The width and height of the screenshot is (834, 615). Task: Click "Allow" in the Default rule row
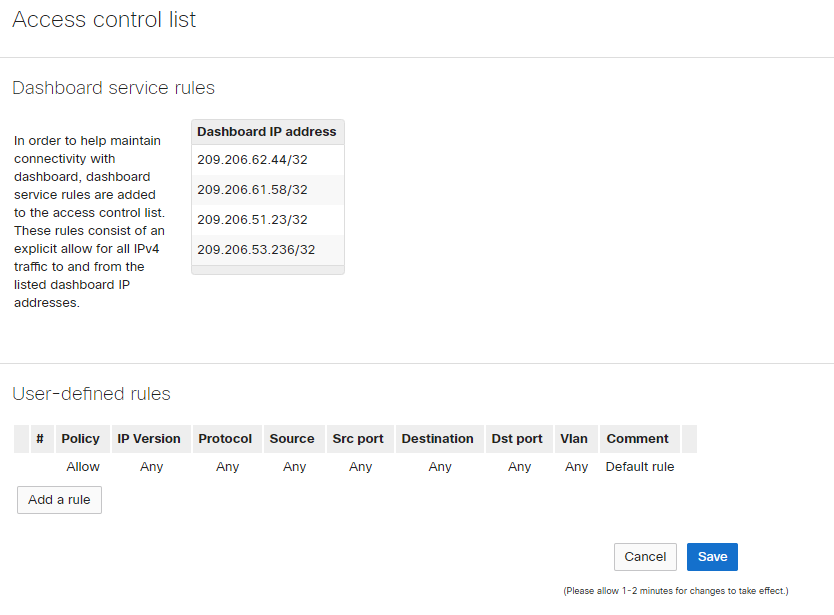click(83, 466)
